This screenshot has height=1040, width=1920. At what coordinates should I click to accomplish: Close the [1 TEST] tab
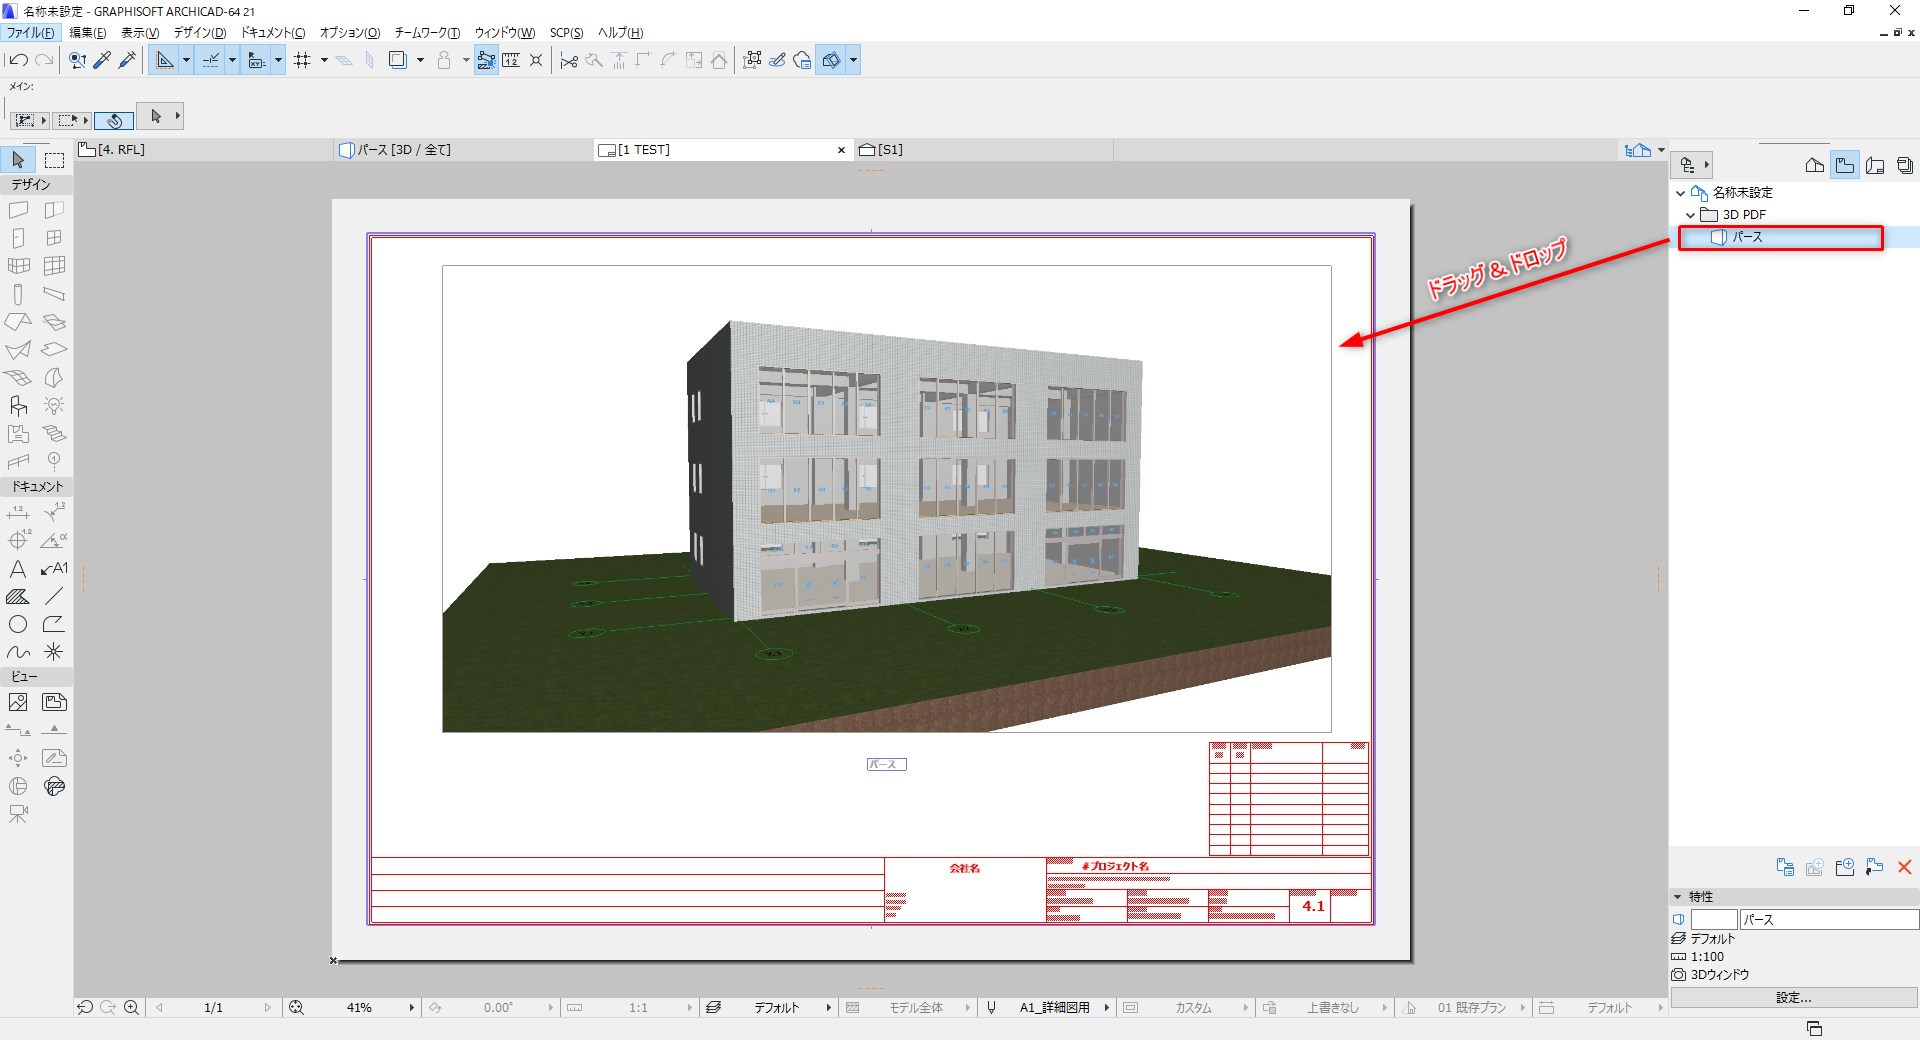tap(841, 150)
